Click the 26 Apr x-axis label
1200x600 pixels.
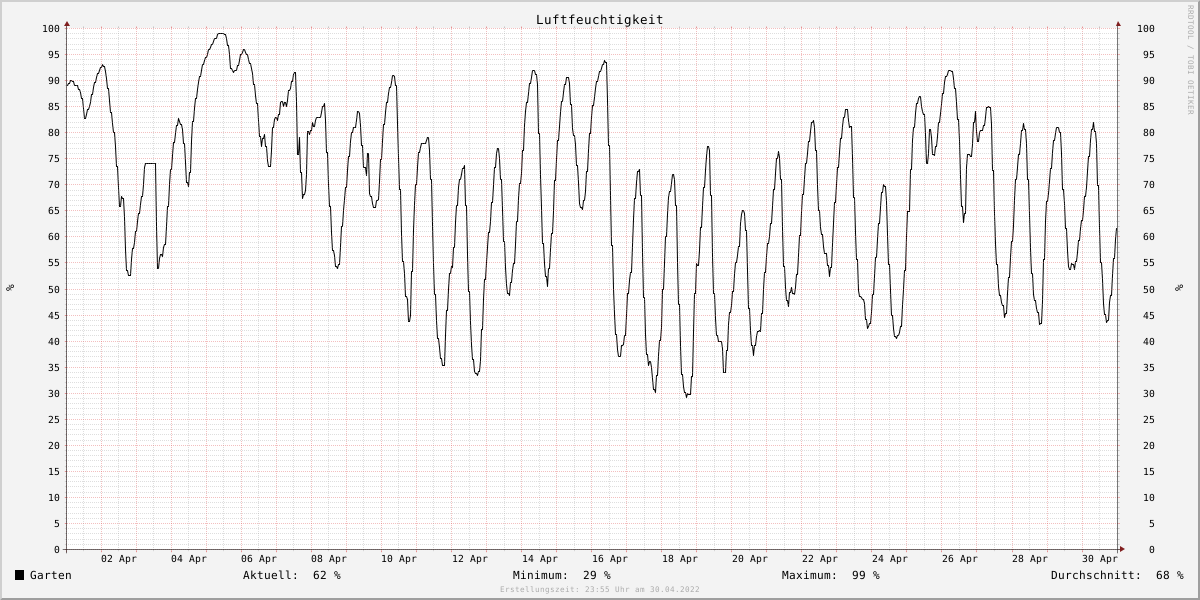[x=959, y=559]
